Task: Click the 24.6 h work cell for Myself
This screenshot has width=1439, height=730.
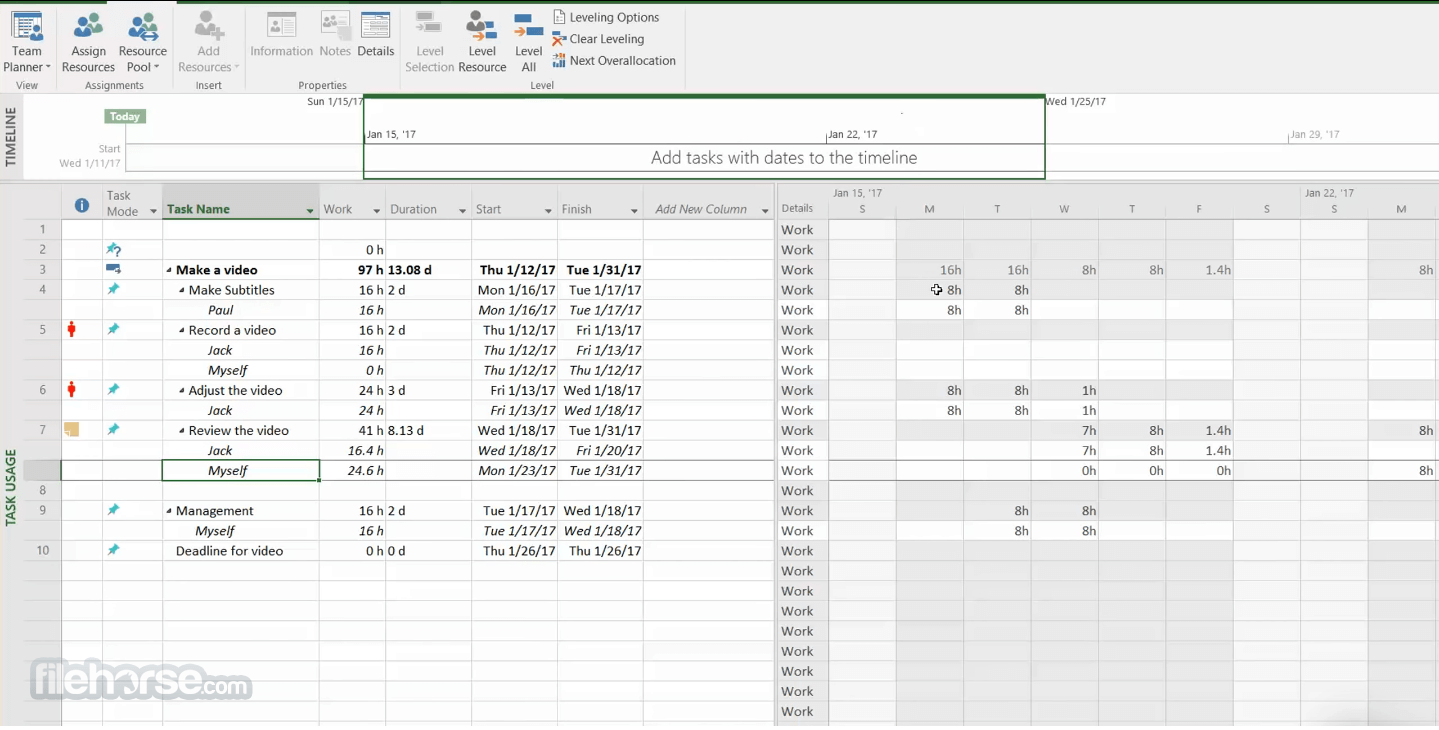Action: pos(353,470)
